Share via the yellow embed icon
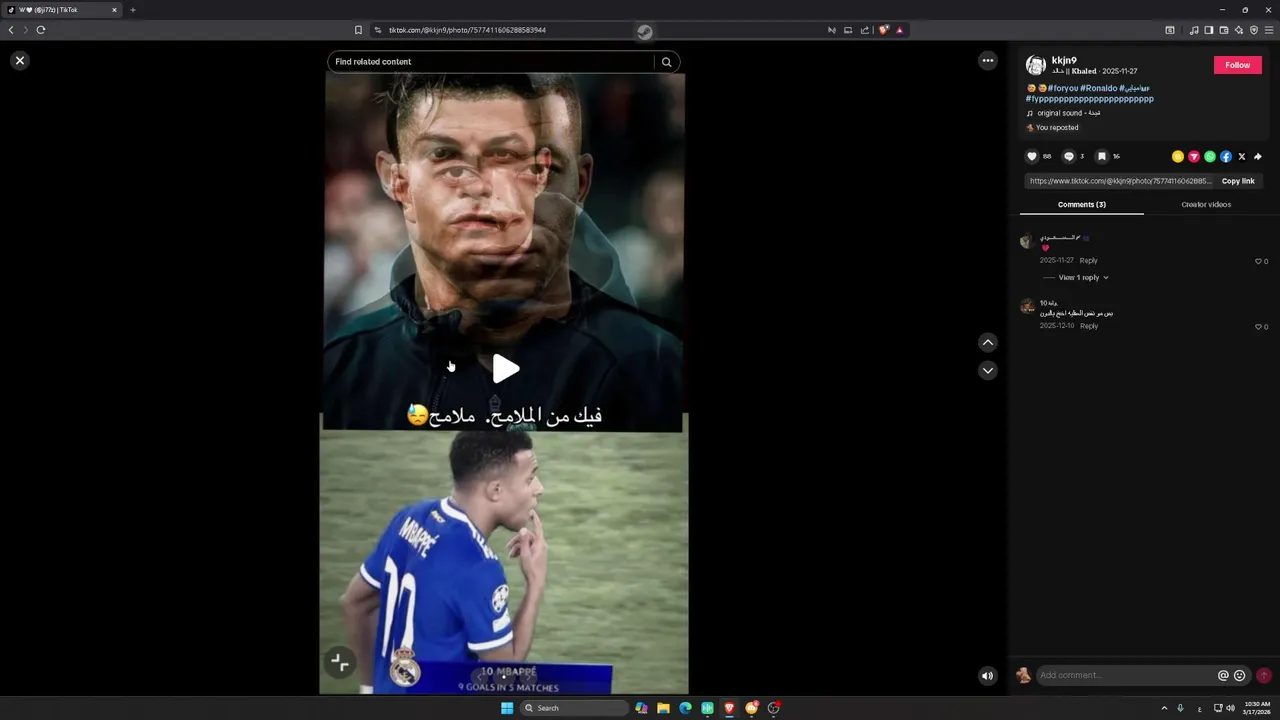 1178,156
